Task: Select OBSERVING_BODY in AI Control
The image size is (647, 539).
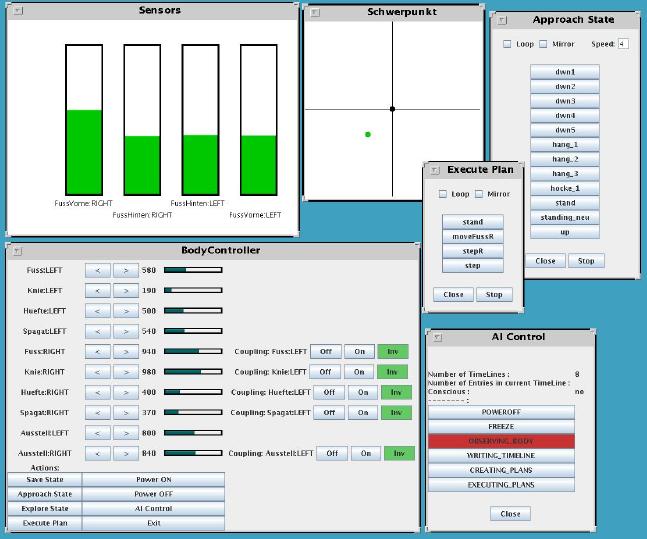Action: [501, 441]
